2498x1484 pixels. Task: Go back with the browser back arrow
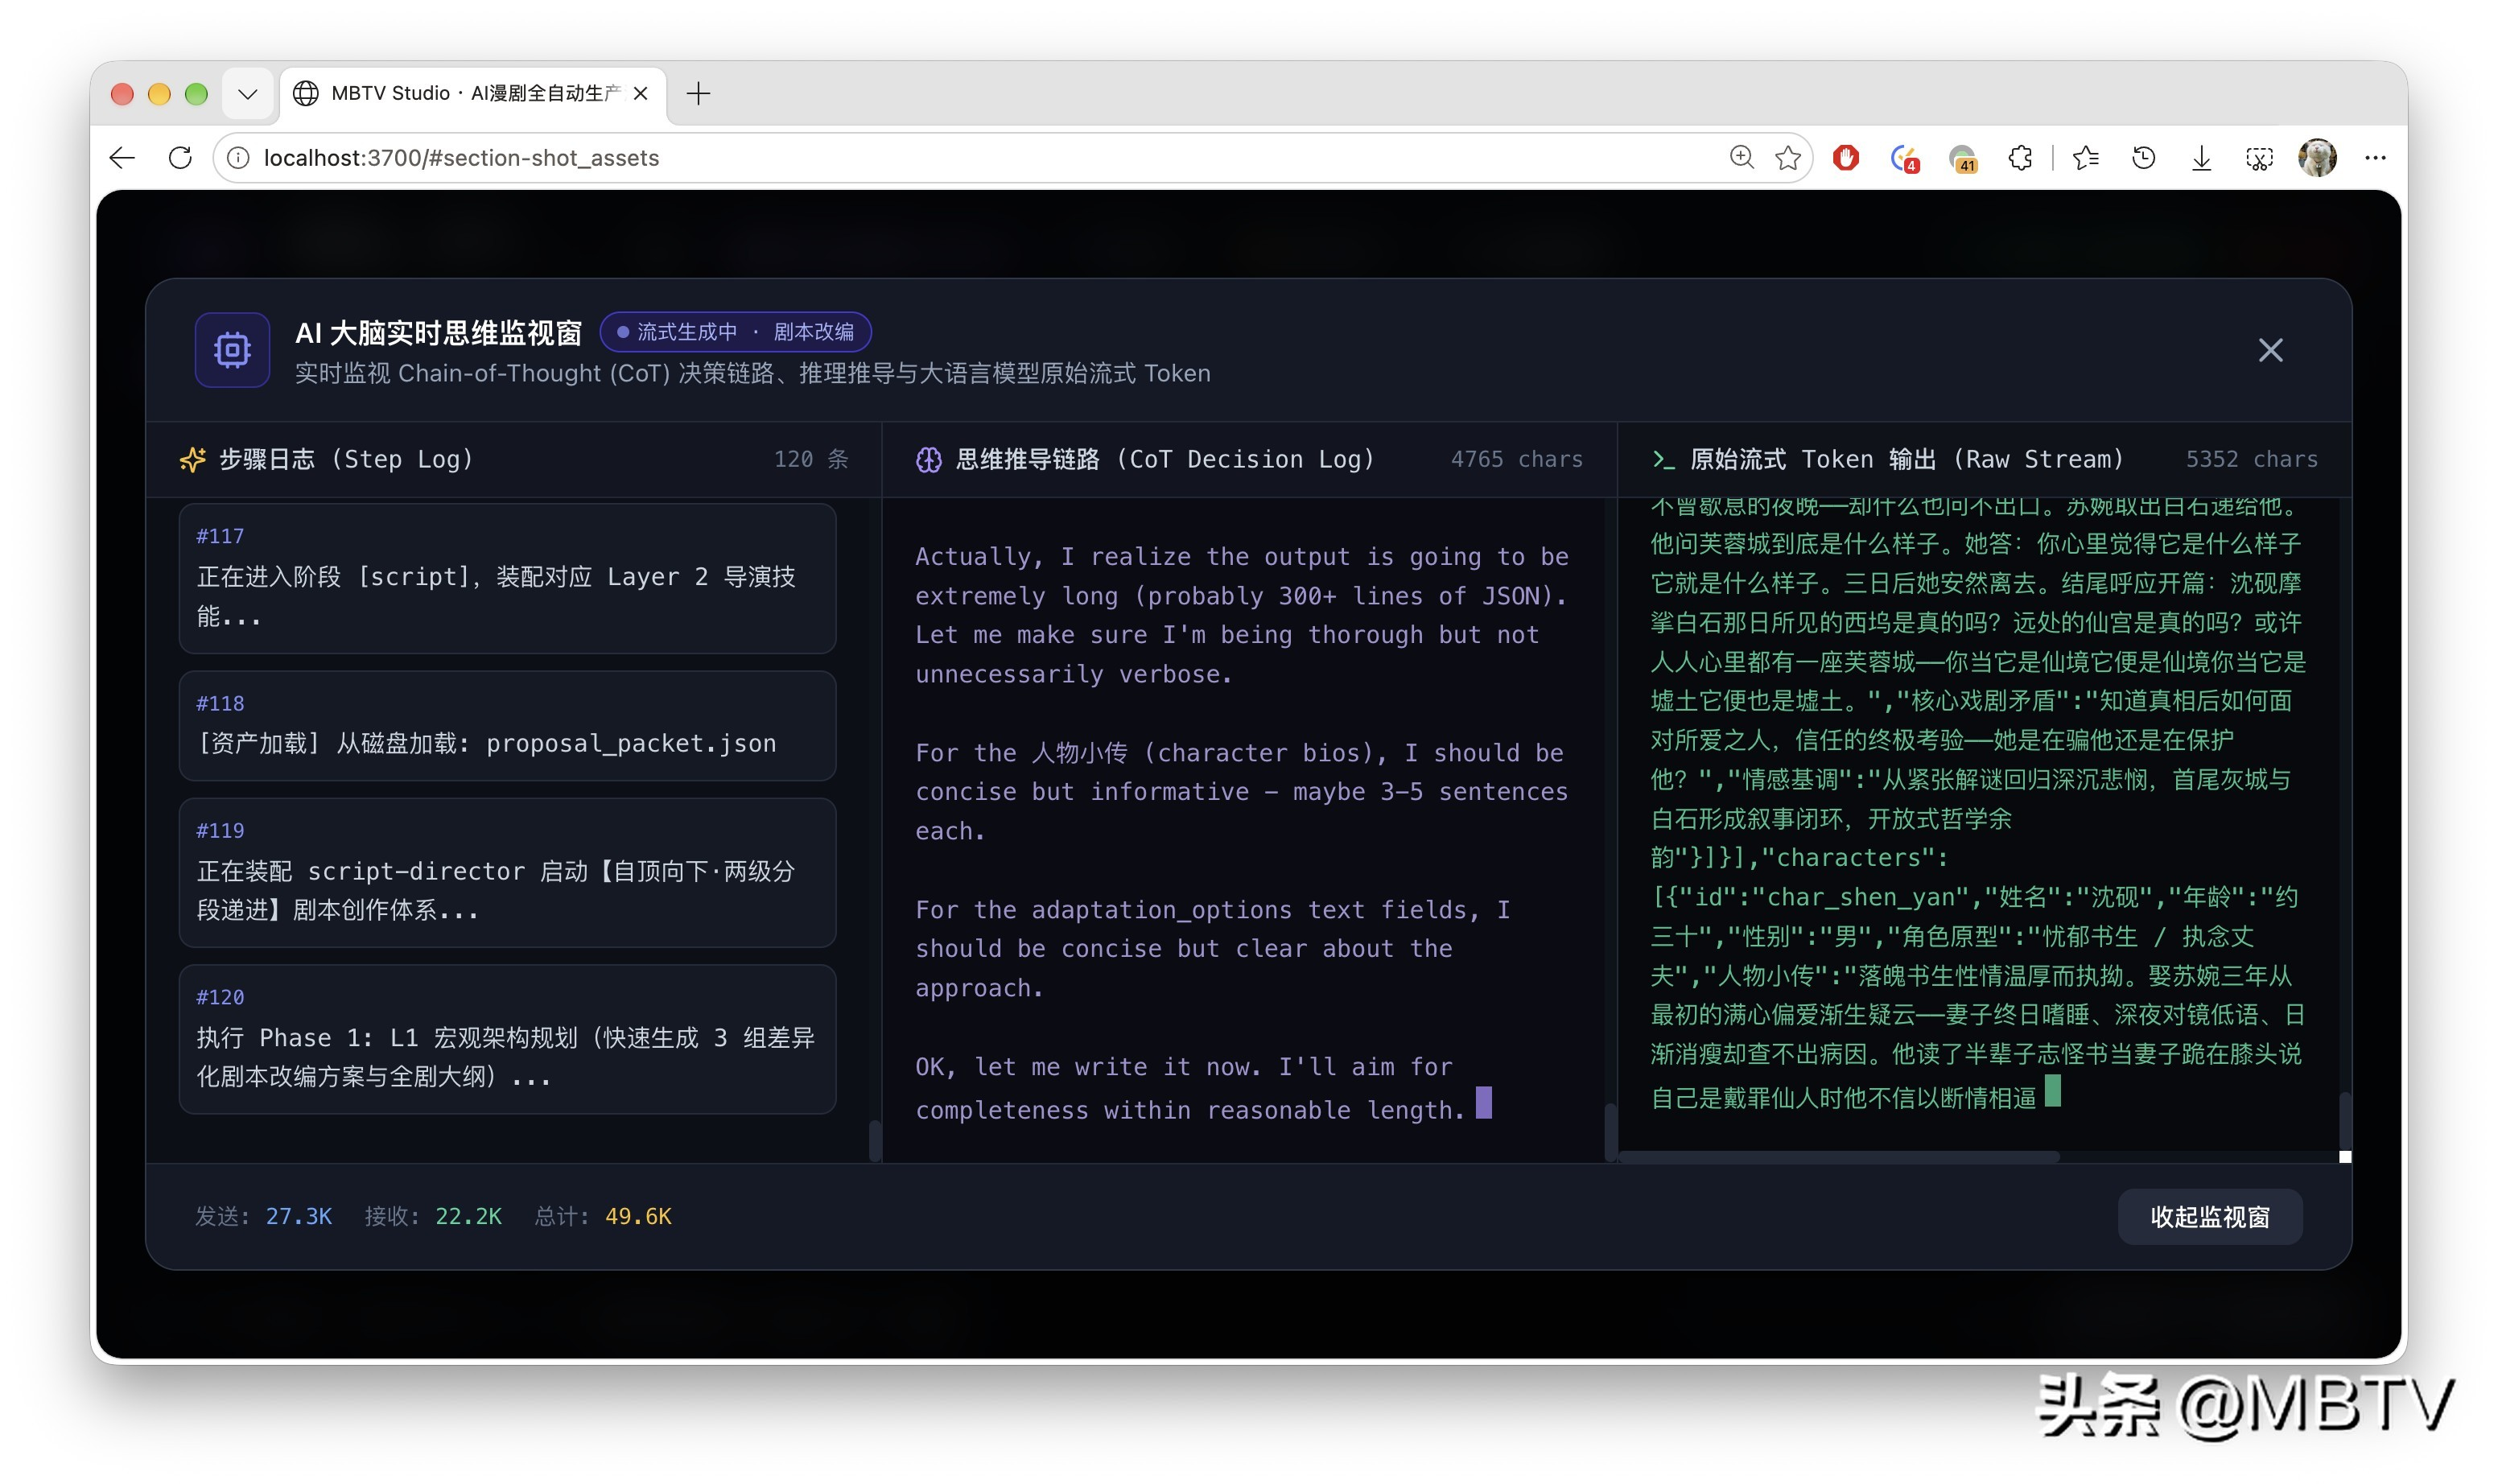click(122, 157)
